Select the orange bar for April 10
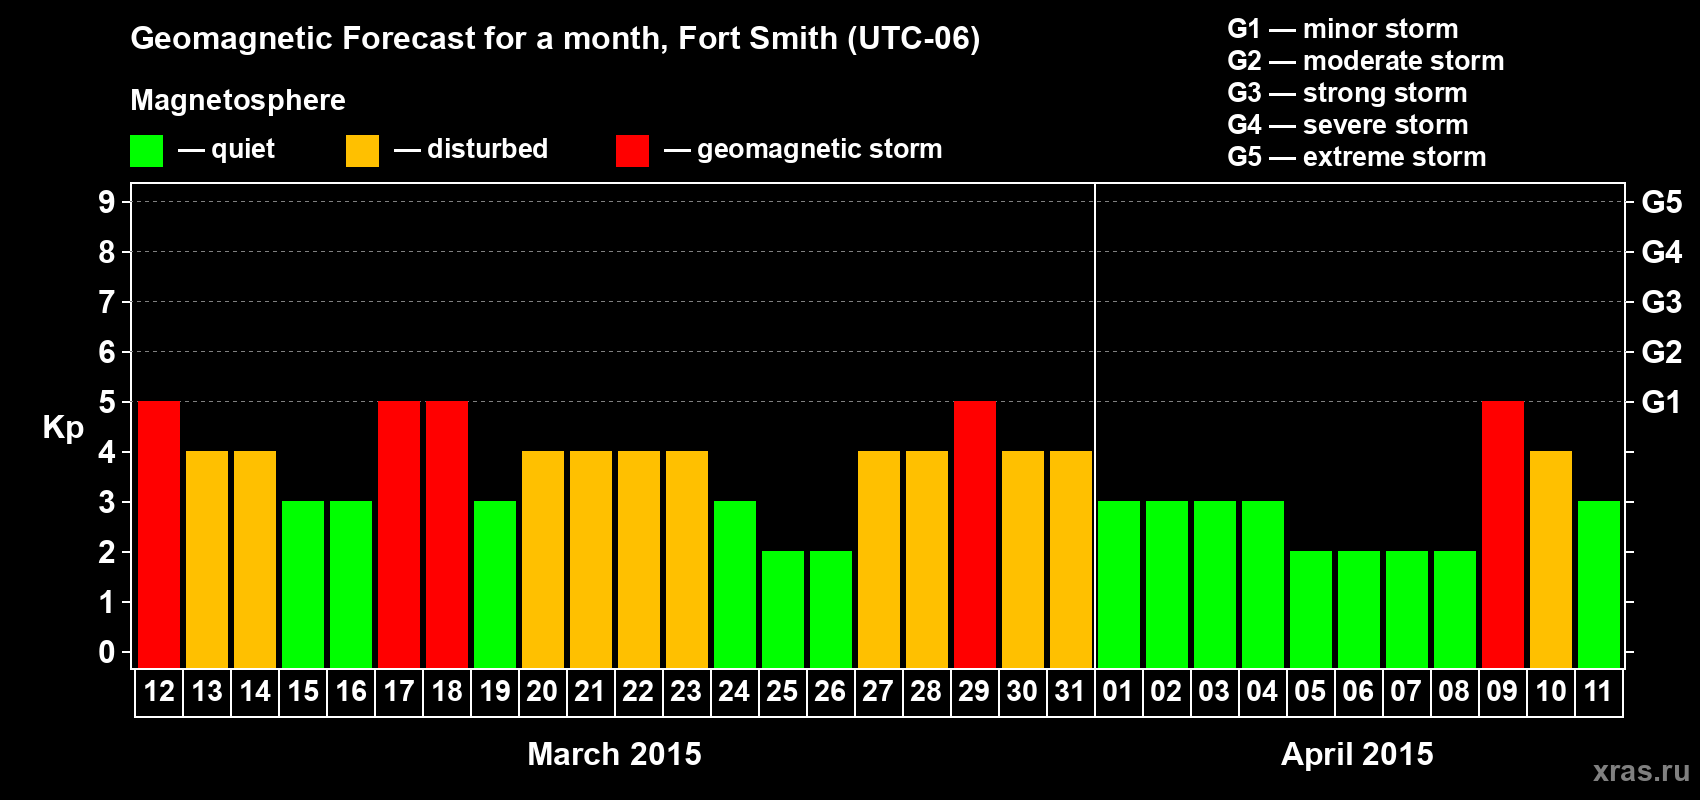The height and width of the screenshot is (800, 1700). pyautogui.click(x=1551, y=560)
